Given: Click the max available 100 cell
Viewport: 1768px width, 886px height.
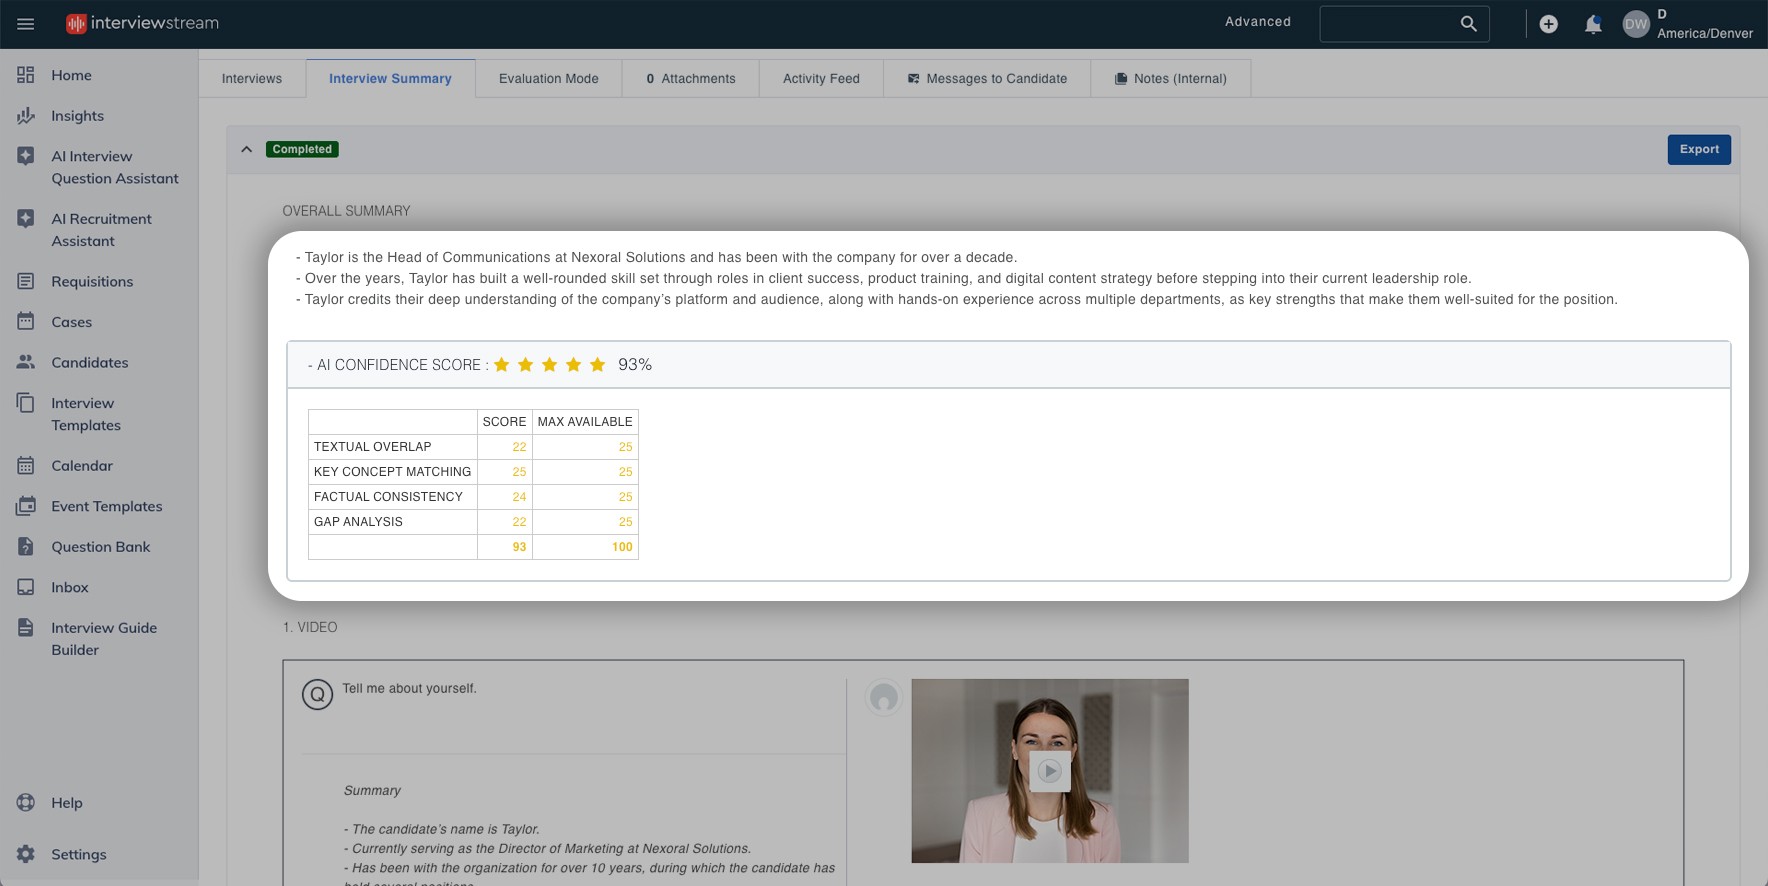Looking at the screenshot, I should [585, 547].
